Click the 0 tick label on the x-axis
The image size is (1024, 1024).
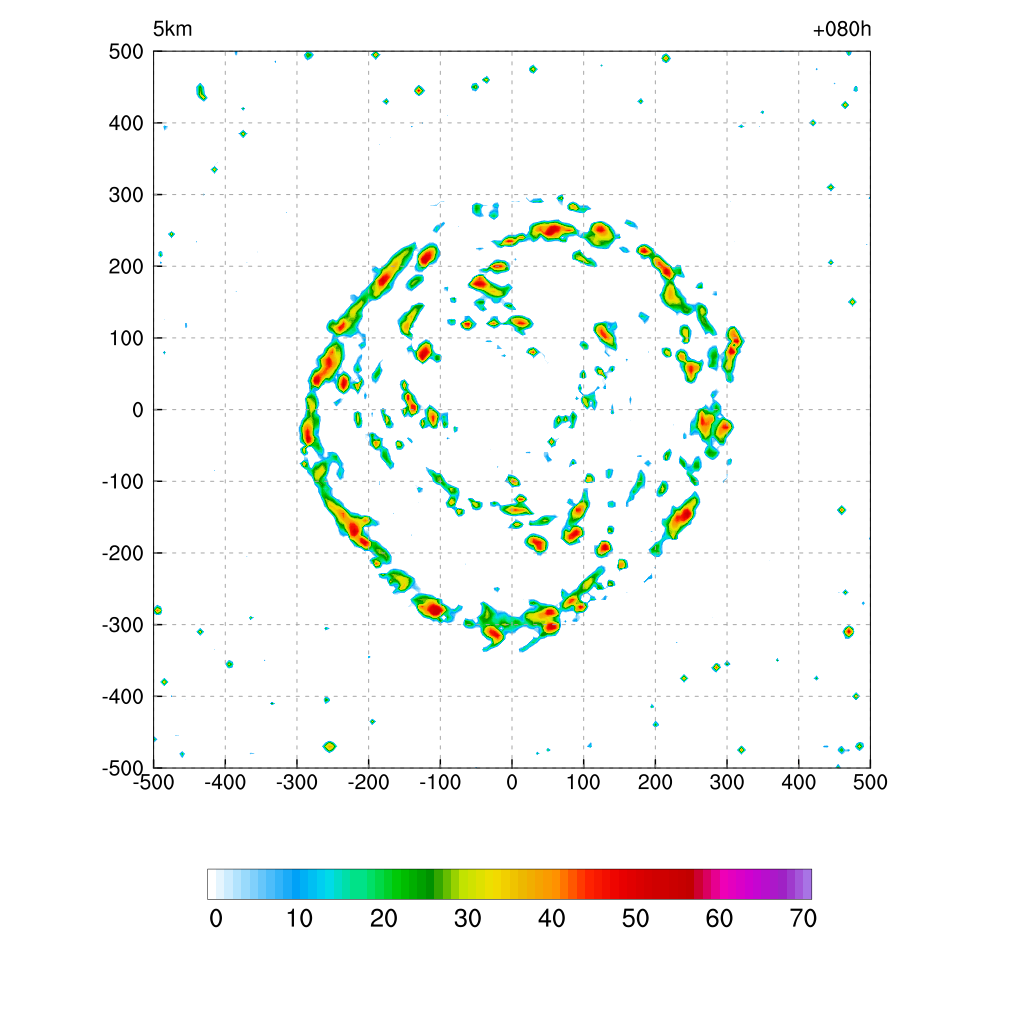pos(512,782)
